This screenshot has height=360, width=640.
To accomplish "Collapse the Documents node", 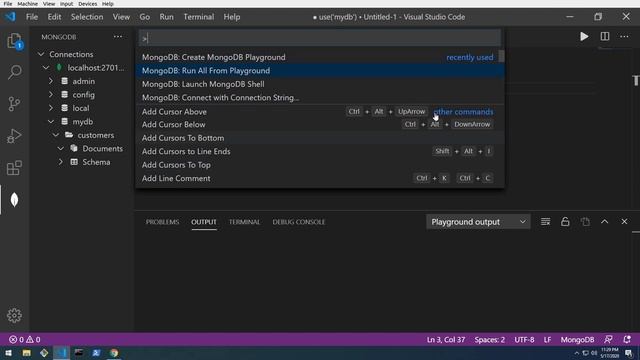I will (x=60, y=149).
